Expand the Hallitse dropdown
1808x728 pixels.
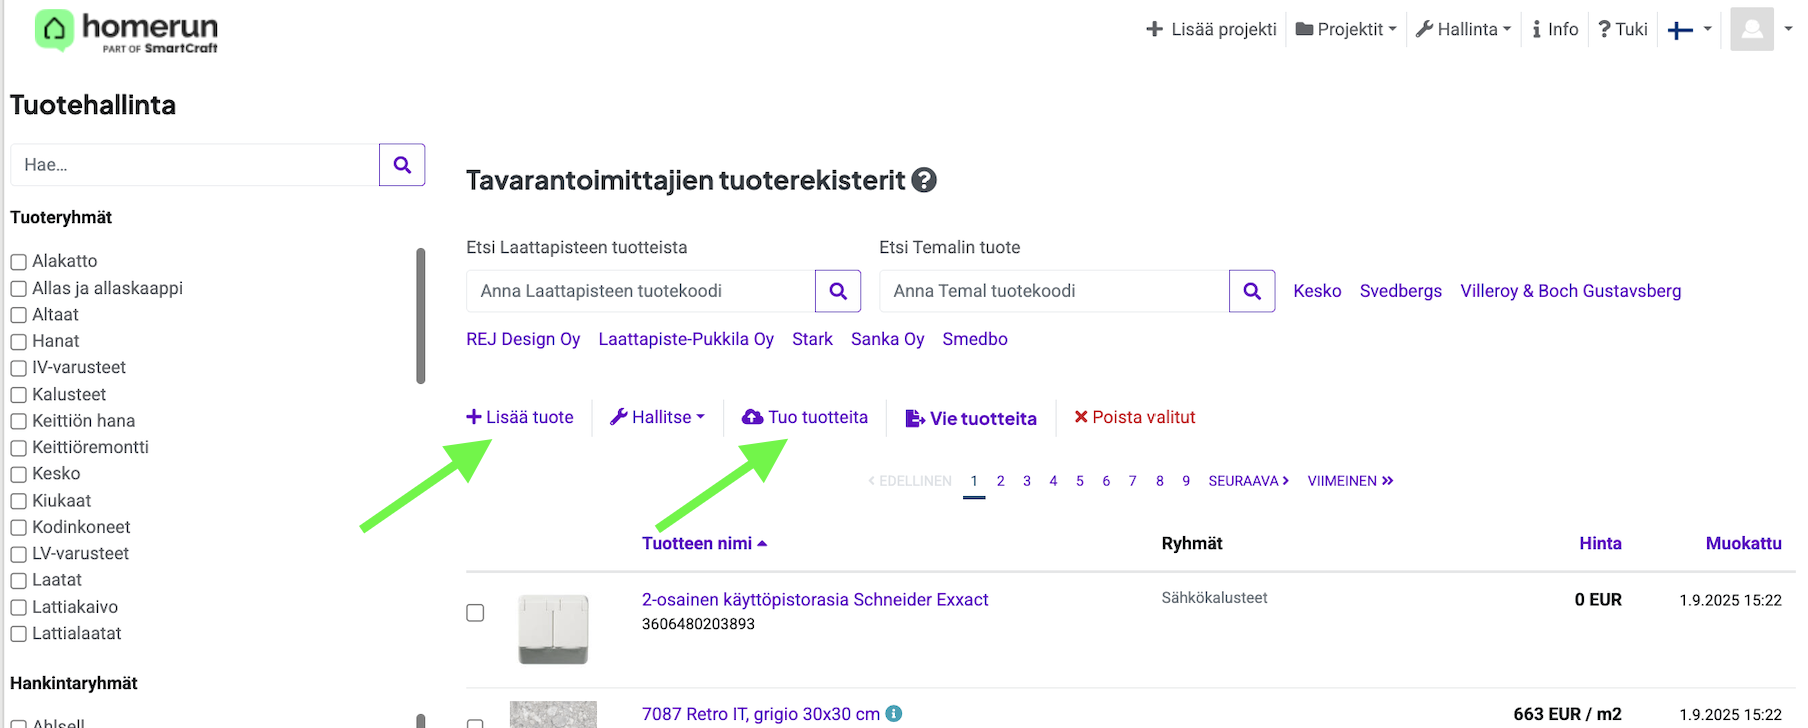point(658,417)
